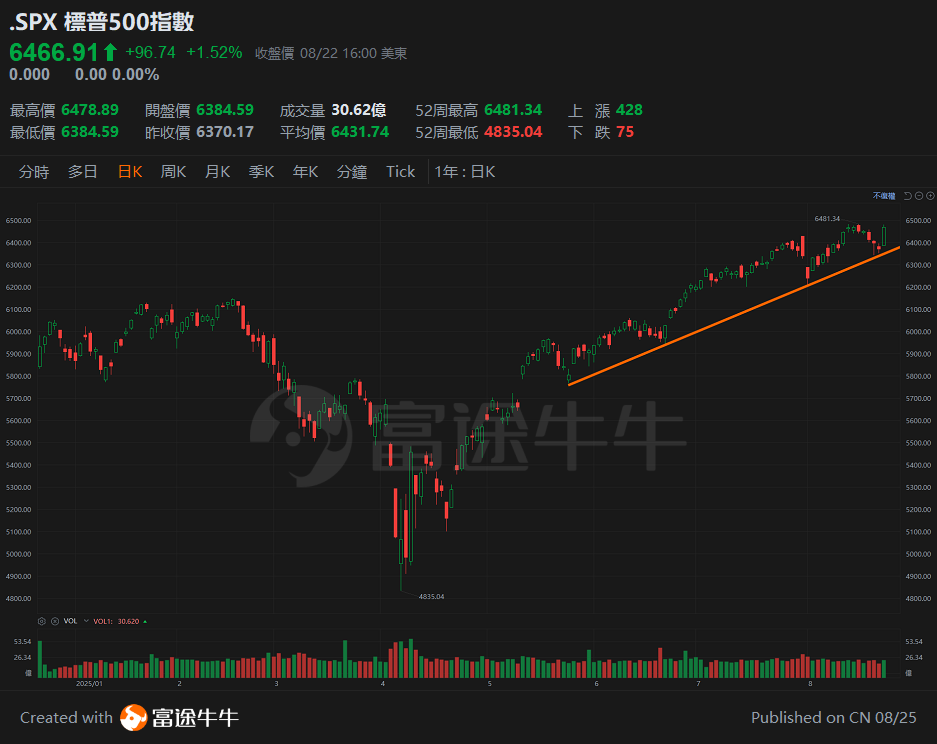937x744 pixels.
Task: Reset the chart view with the undo-arrow icon
Action: point(908,197)
